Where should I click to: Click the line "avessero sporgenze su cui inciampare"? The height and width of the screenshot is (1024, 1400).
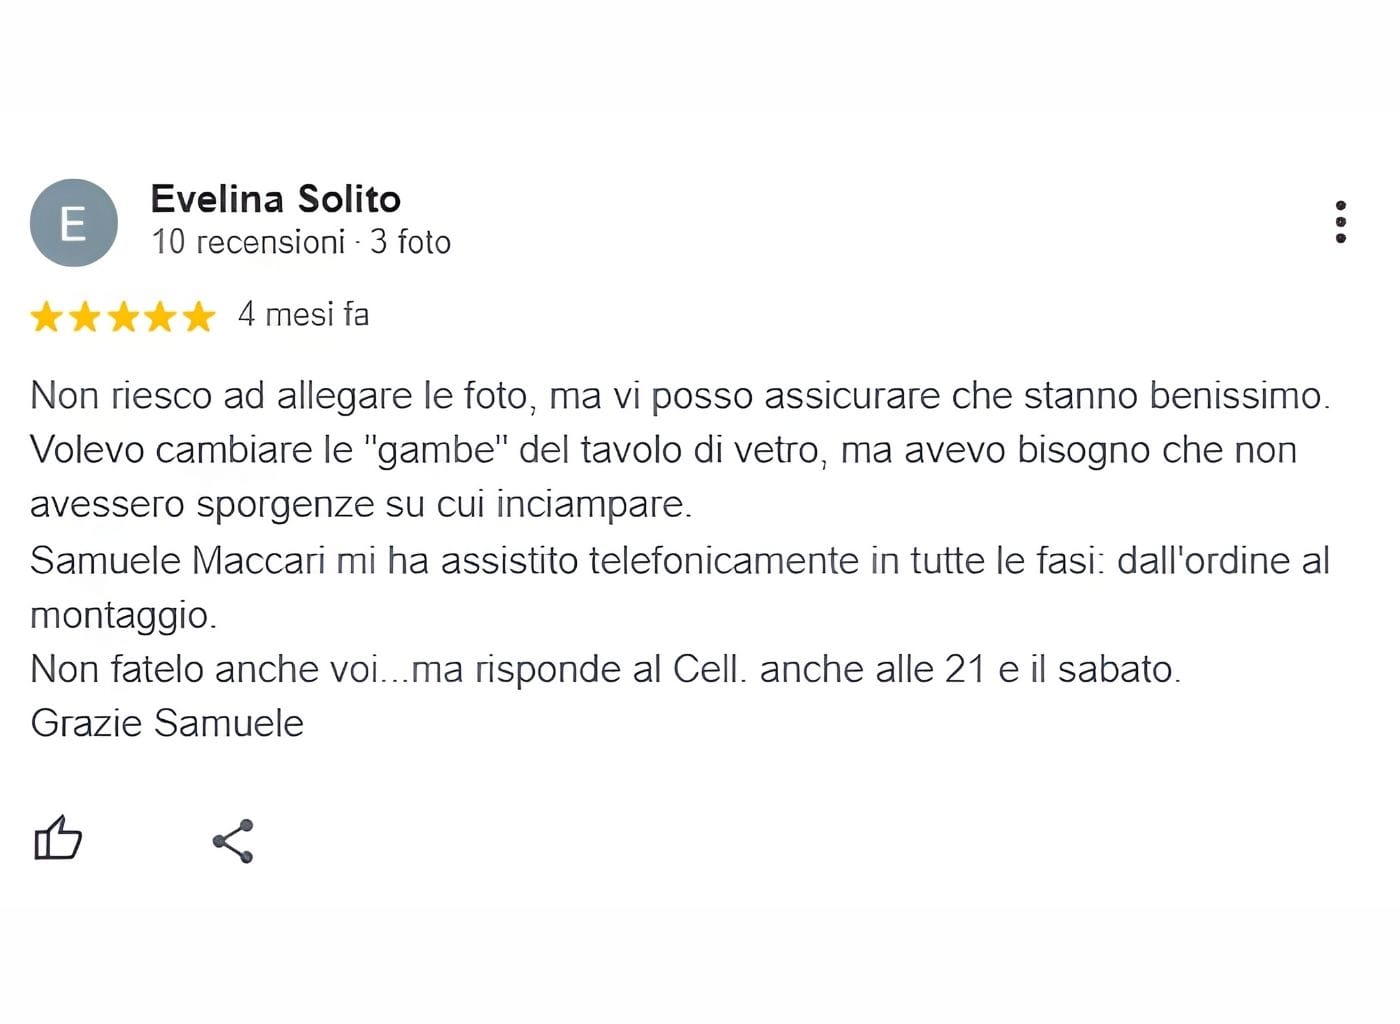(x=360, y=504)
